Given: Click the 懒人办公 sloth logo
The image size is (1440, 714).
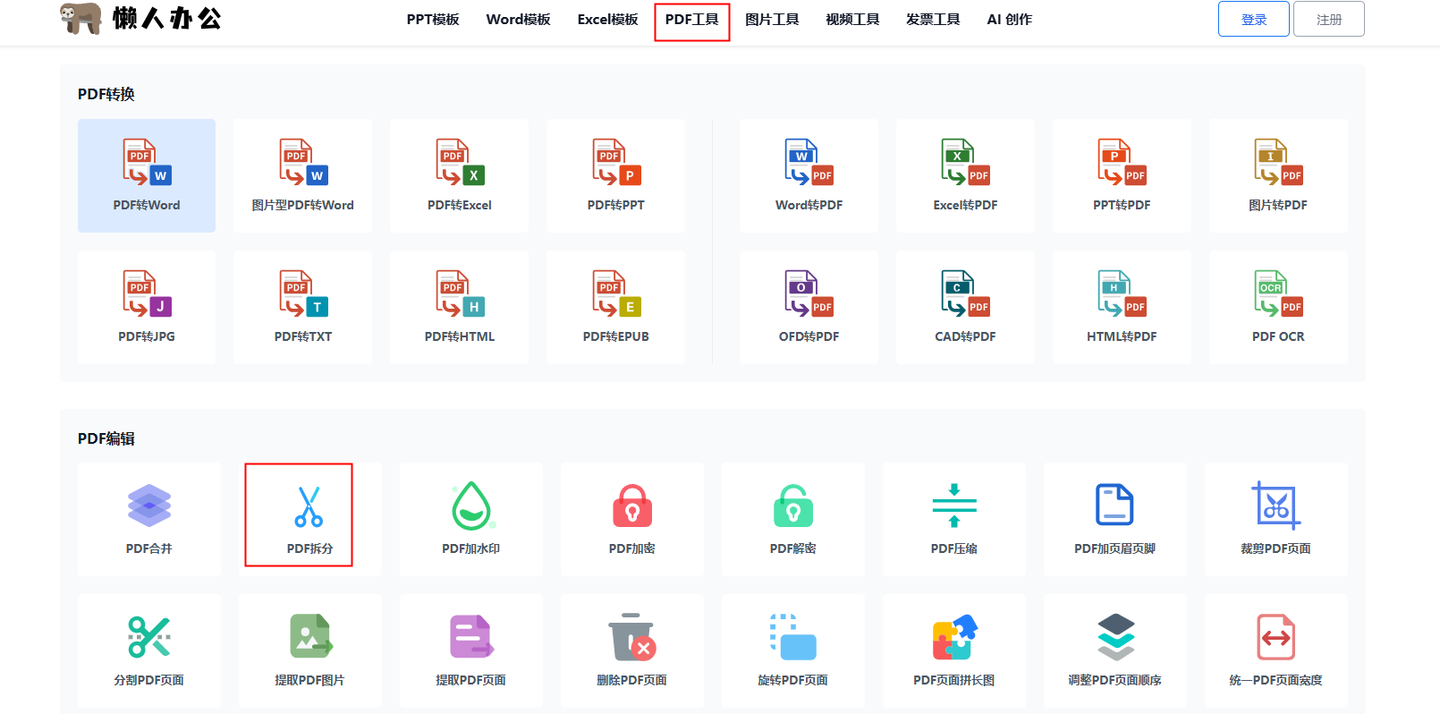Looking at the screenshot, I should tap(140, 18).
